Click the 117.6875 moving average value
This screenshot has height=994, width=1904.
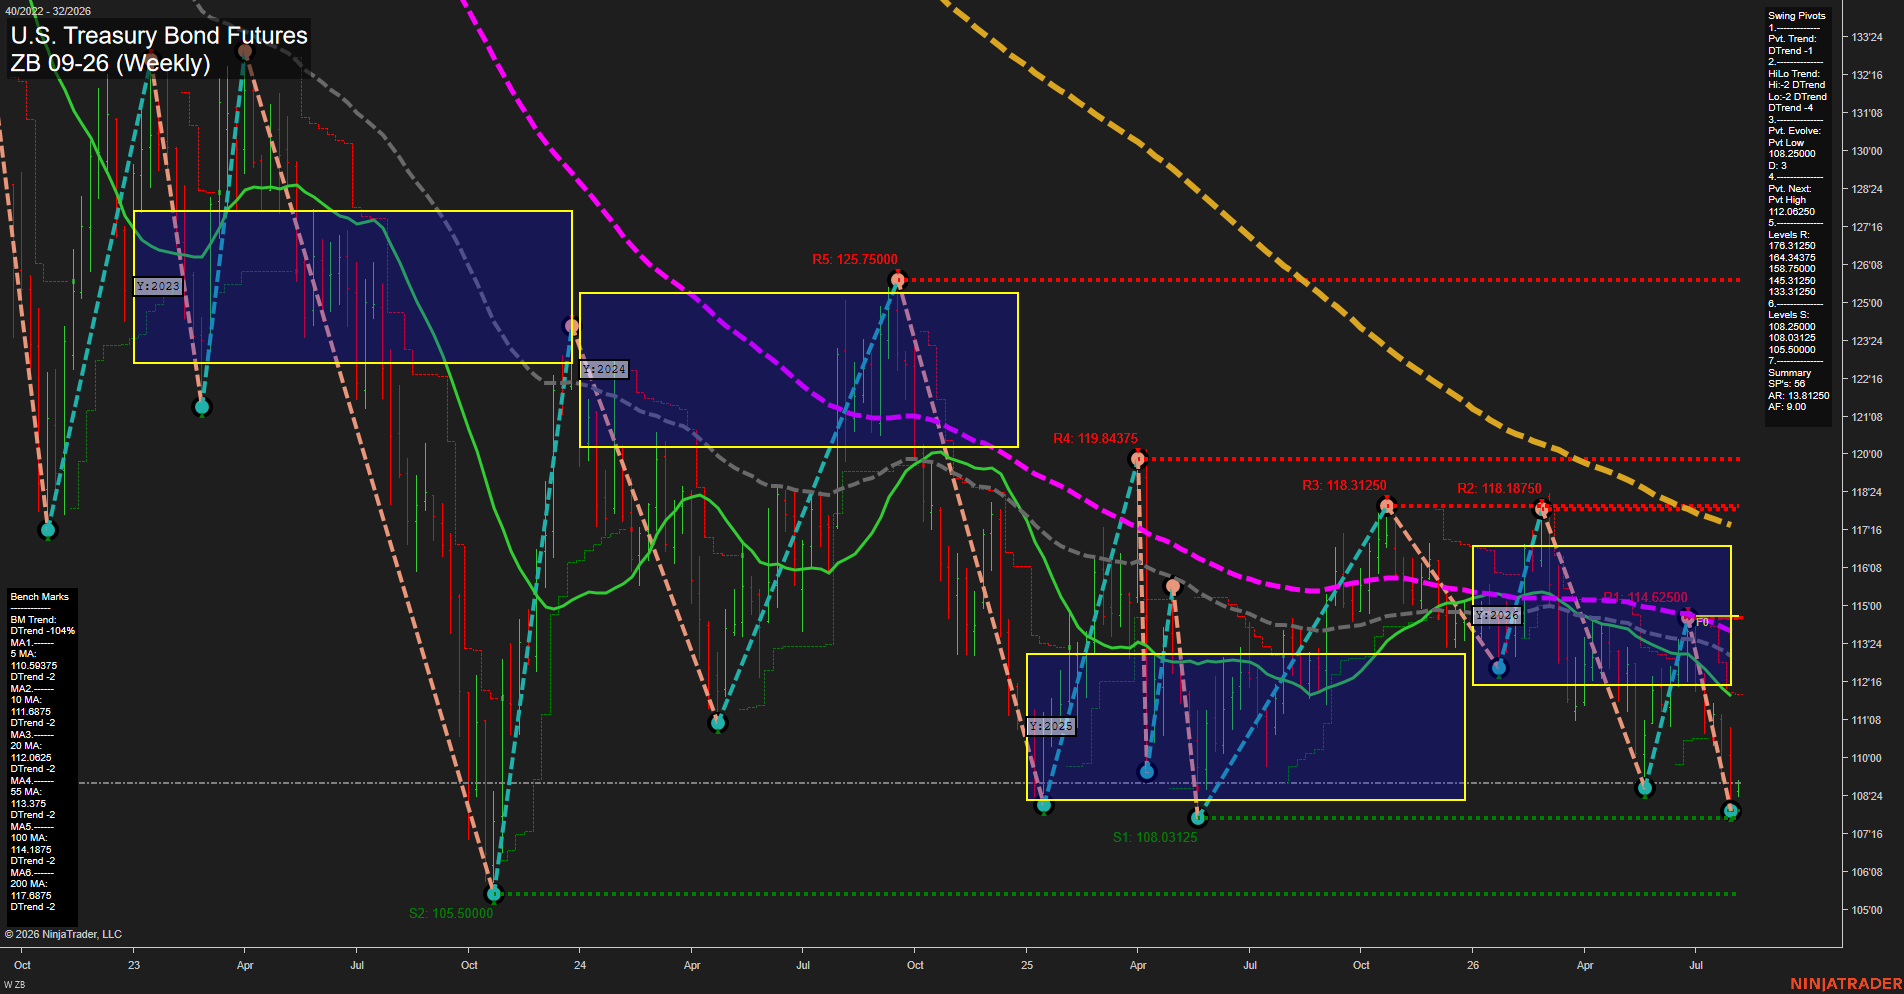[x=31, y=896]
